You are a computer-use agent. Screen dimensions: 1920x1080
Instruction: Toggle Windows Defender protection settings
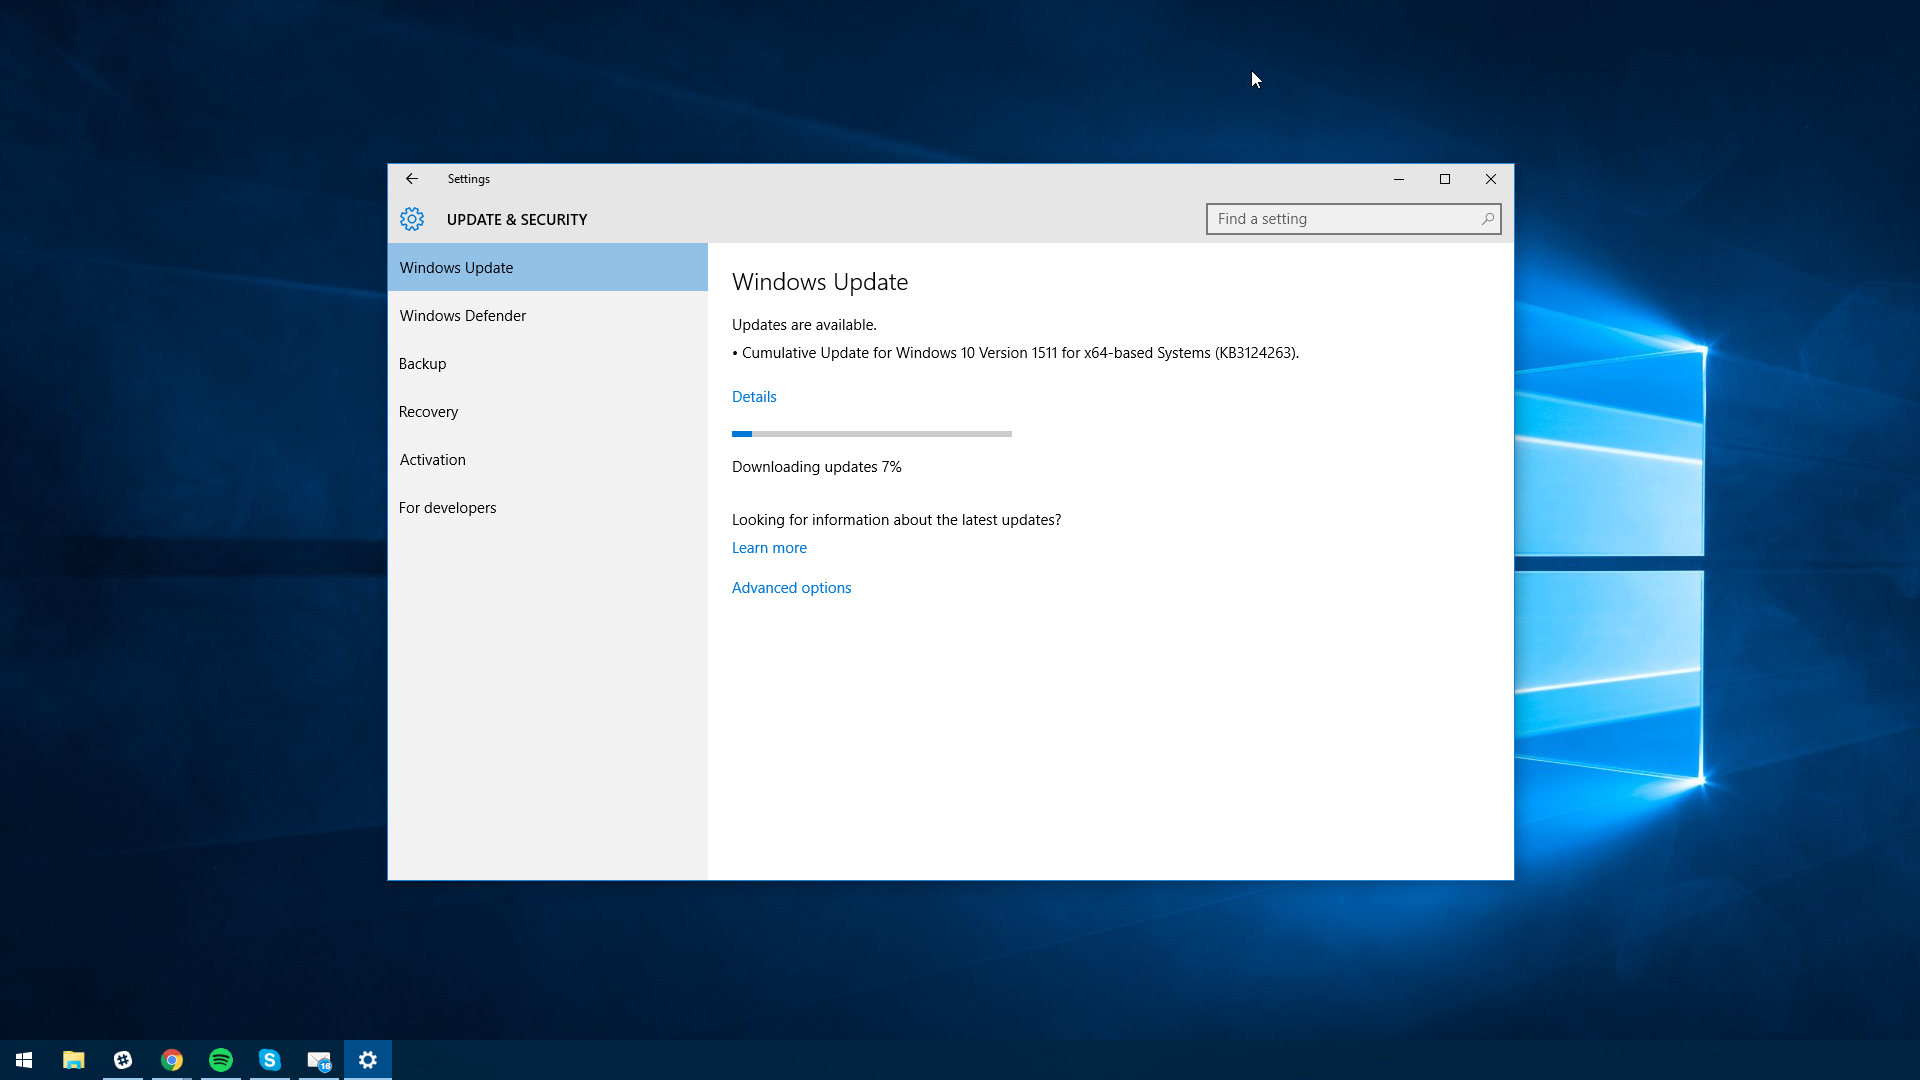463,315
